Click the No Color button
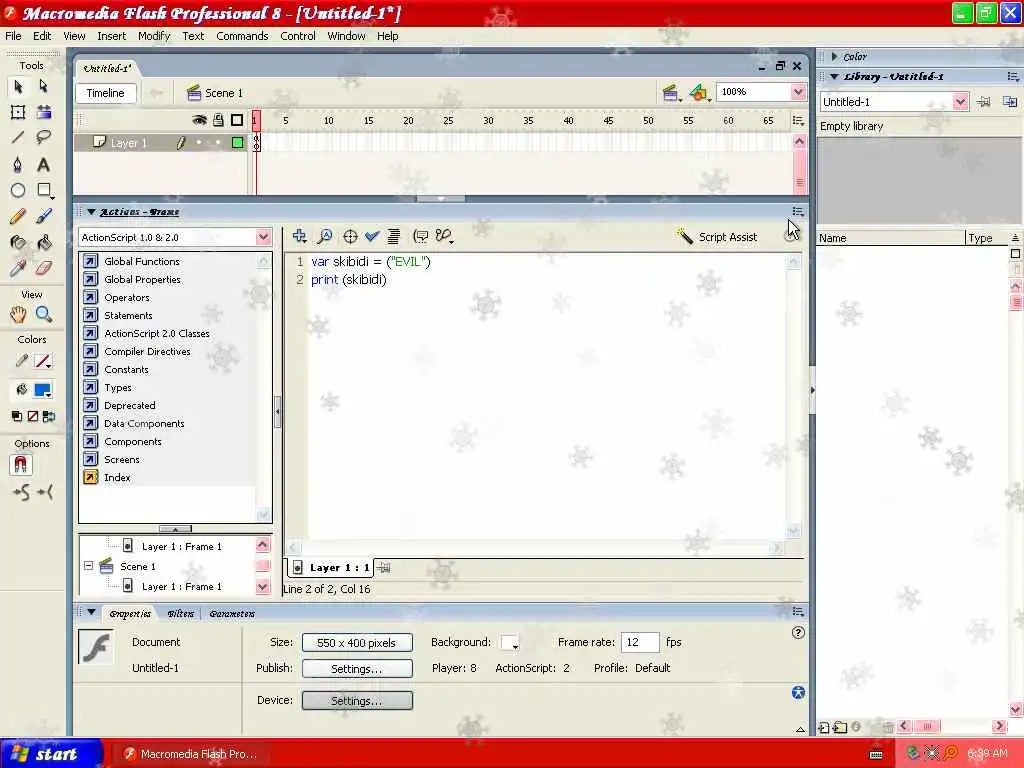 tap(33, 417)
